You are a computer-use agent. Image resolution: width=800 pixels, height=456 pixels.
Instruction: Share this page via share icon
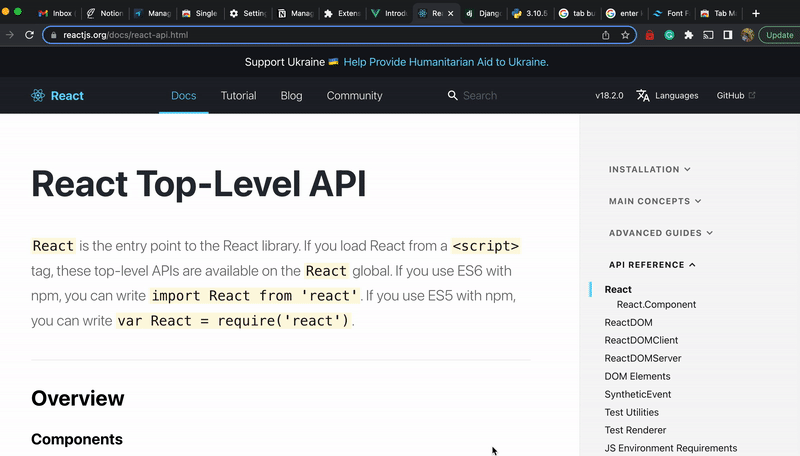(606, 35)
